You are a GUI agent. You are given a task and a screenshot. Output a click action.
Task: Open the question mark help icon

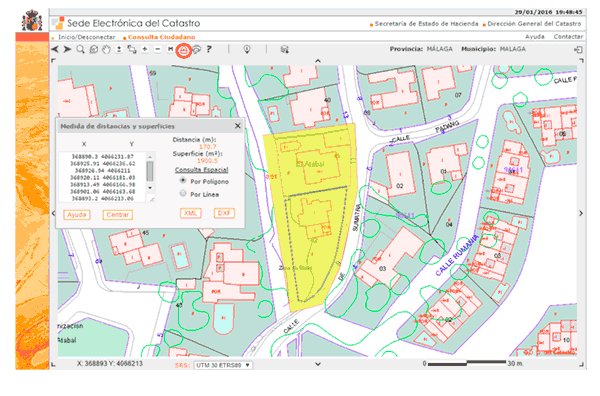(x=209, y=49)
